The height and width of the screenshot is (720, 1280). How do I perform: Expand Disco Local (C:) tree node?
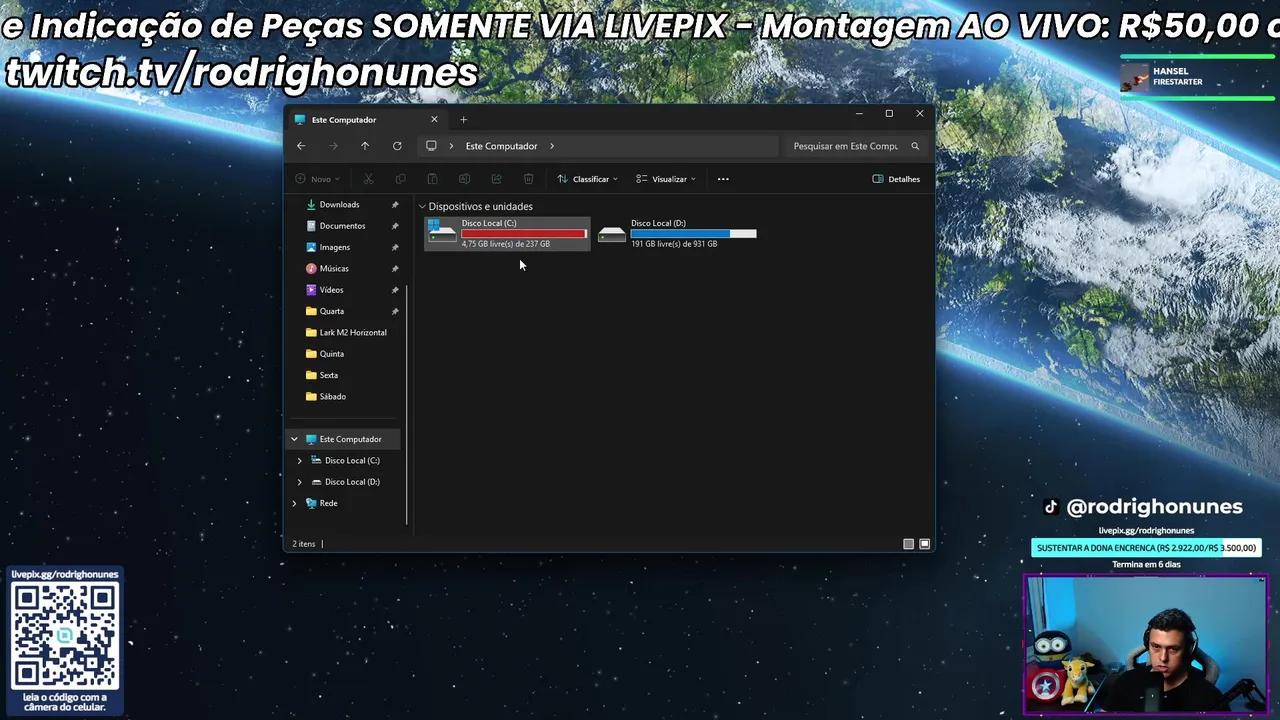tap(299, 461)
